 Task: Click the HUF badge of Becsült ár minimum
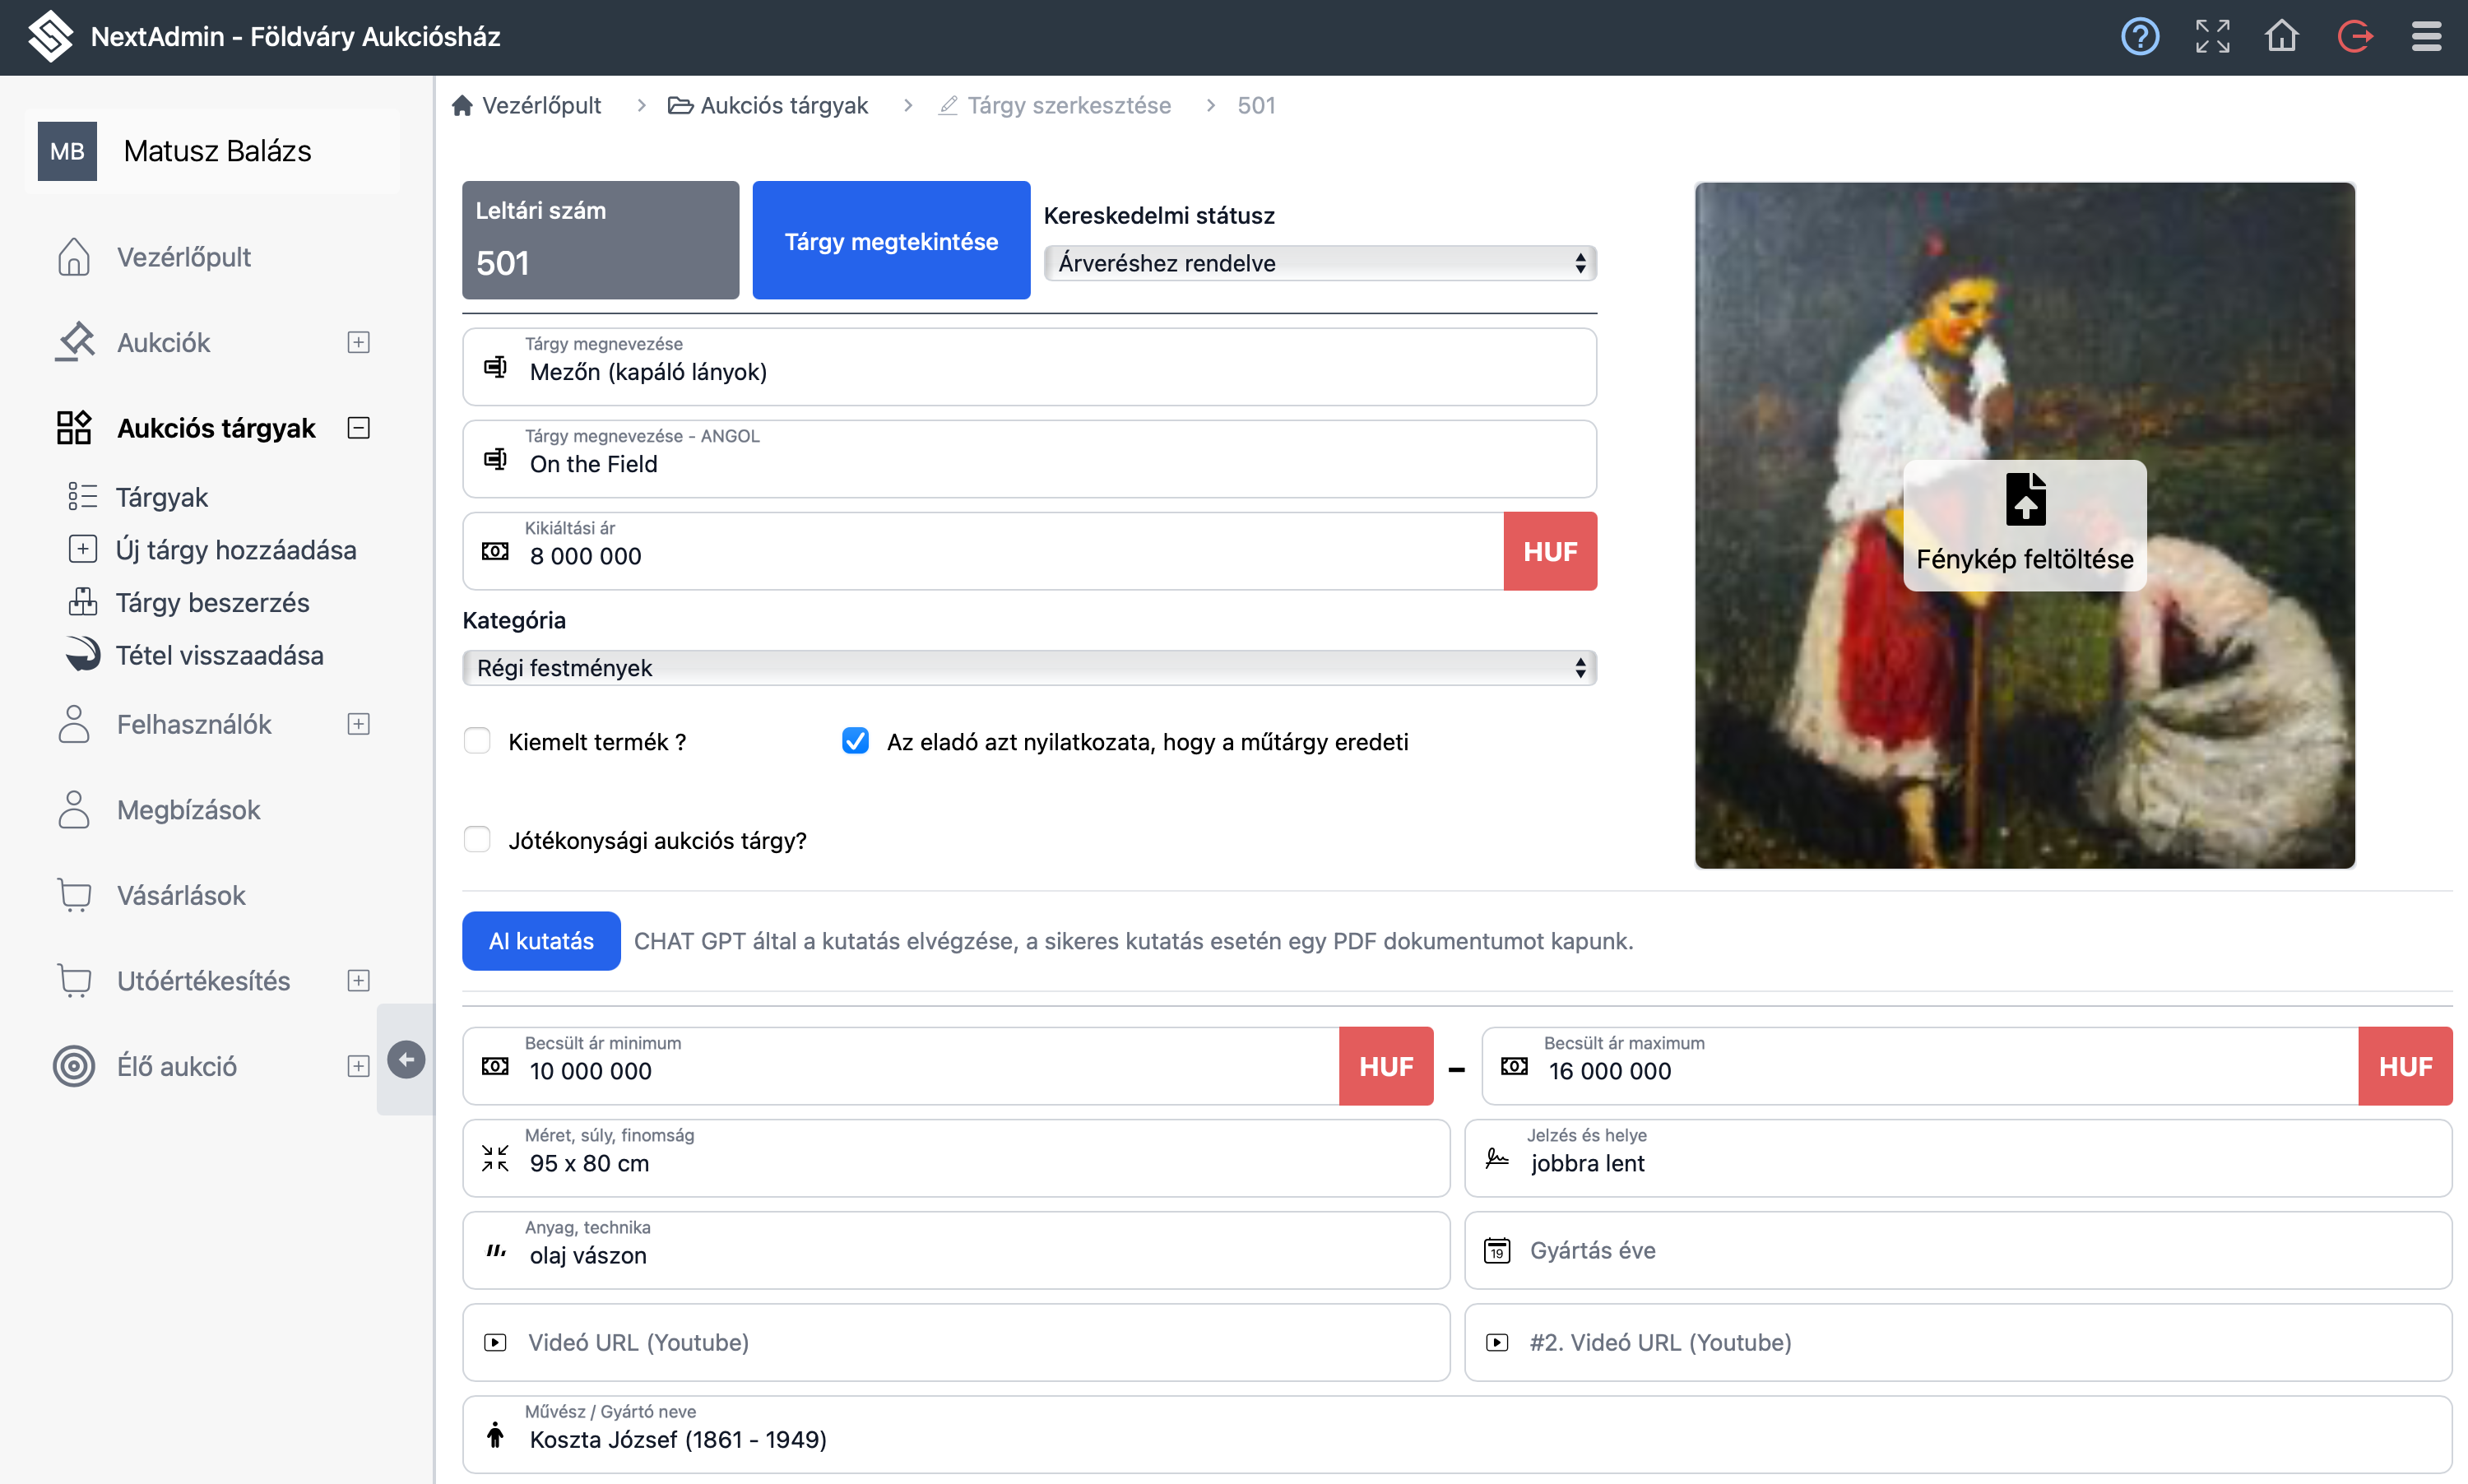point(1386,1066)
